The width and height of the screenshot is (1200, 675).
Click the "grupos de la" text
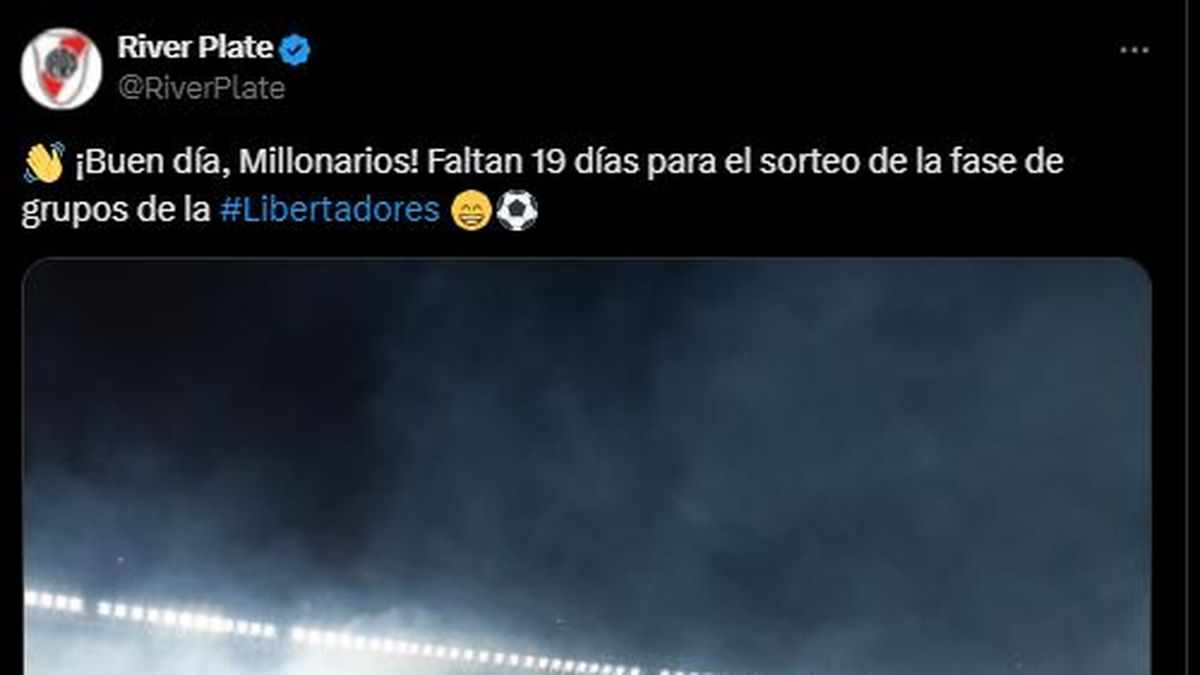116,212
